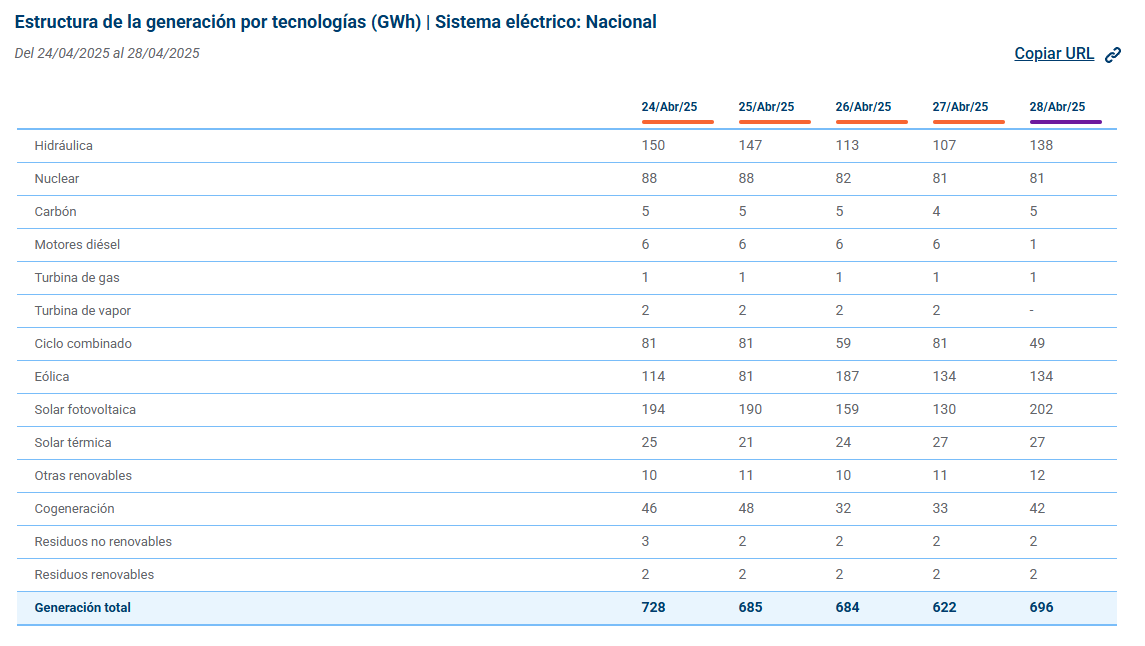The height and width of the screenshot is (646, 1145).
Task: Click Solar fotovoltaica value 194 for 24/Abr/25
Action: click(x=654, y=409)
